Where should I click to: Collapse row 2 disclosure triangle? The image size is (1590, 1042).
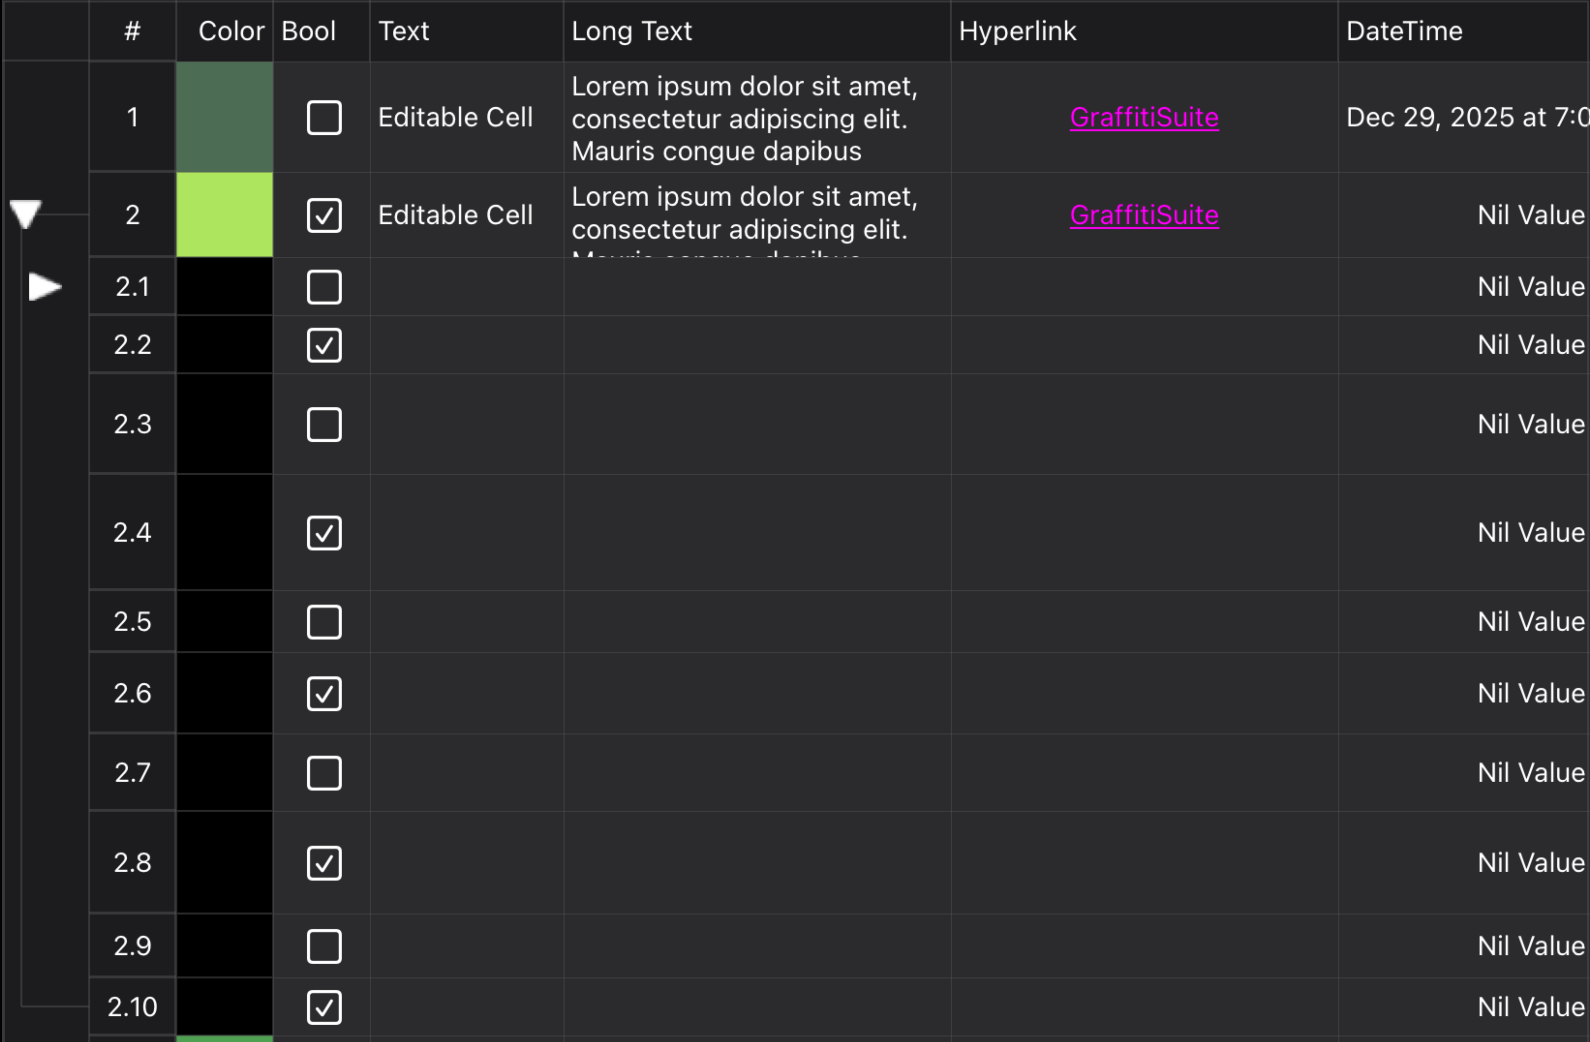[25, 214]
